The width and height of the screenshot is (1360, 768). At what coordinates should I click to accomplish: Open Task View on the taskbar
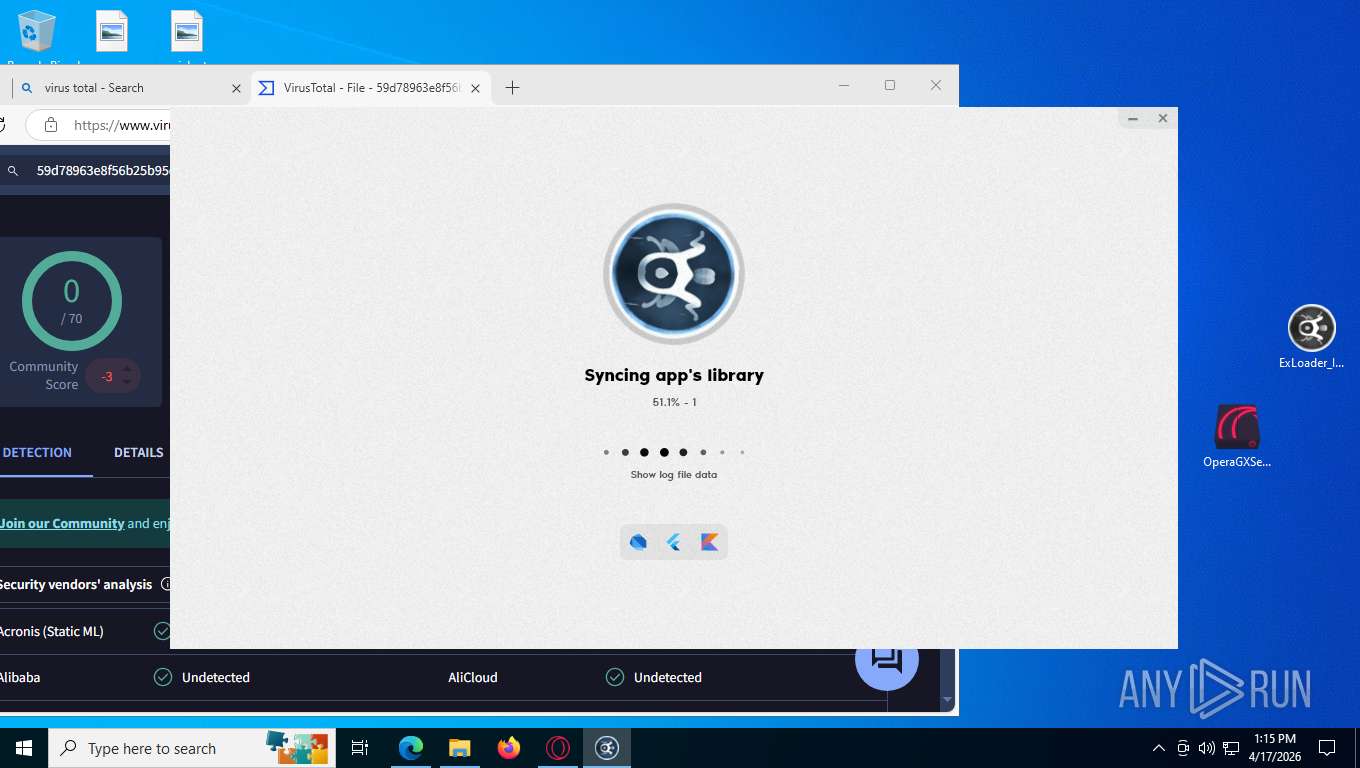(x=360, y=748)
